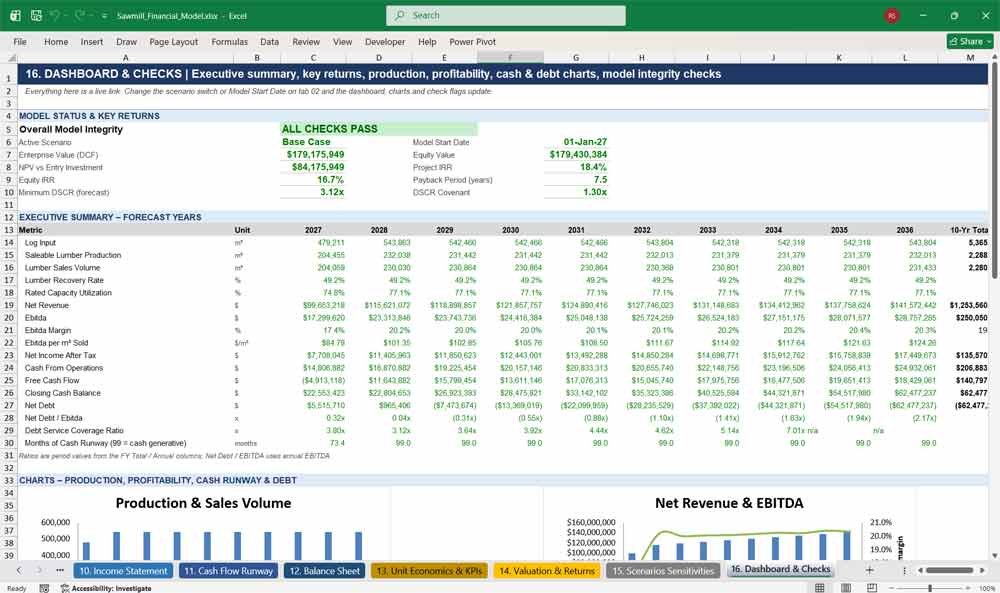Select row 19 header
Viewport: 1000px width, 593px height.
click(9, 305)
